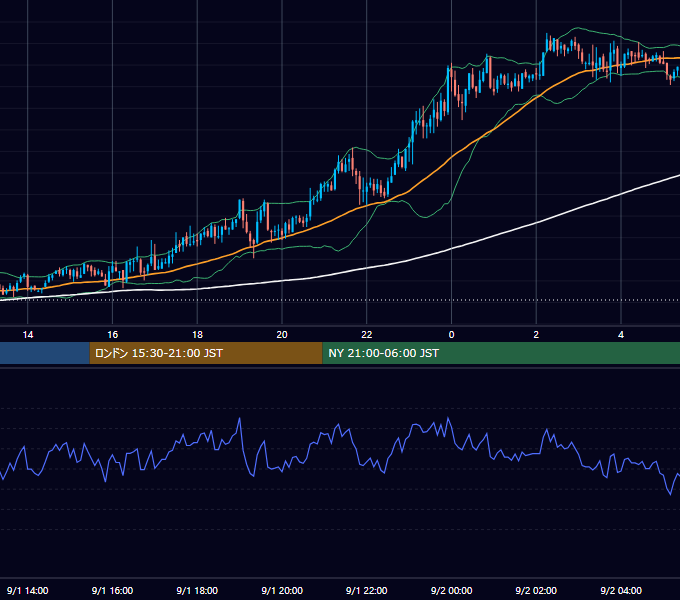This screenshot has width=680, height=600.
Task: Click the 20 hour axis label
Action: pos(282,335)
